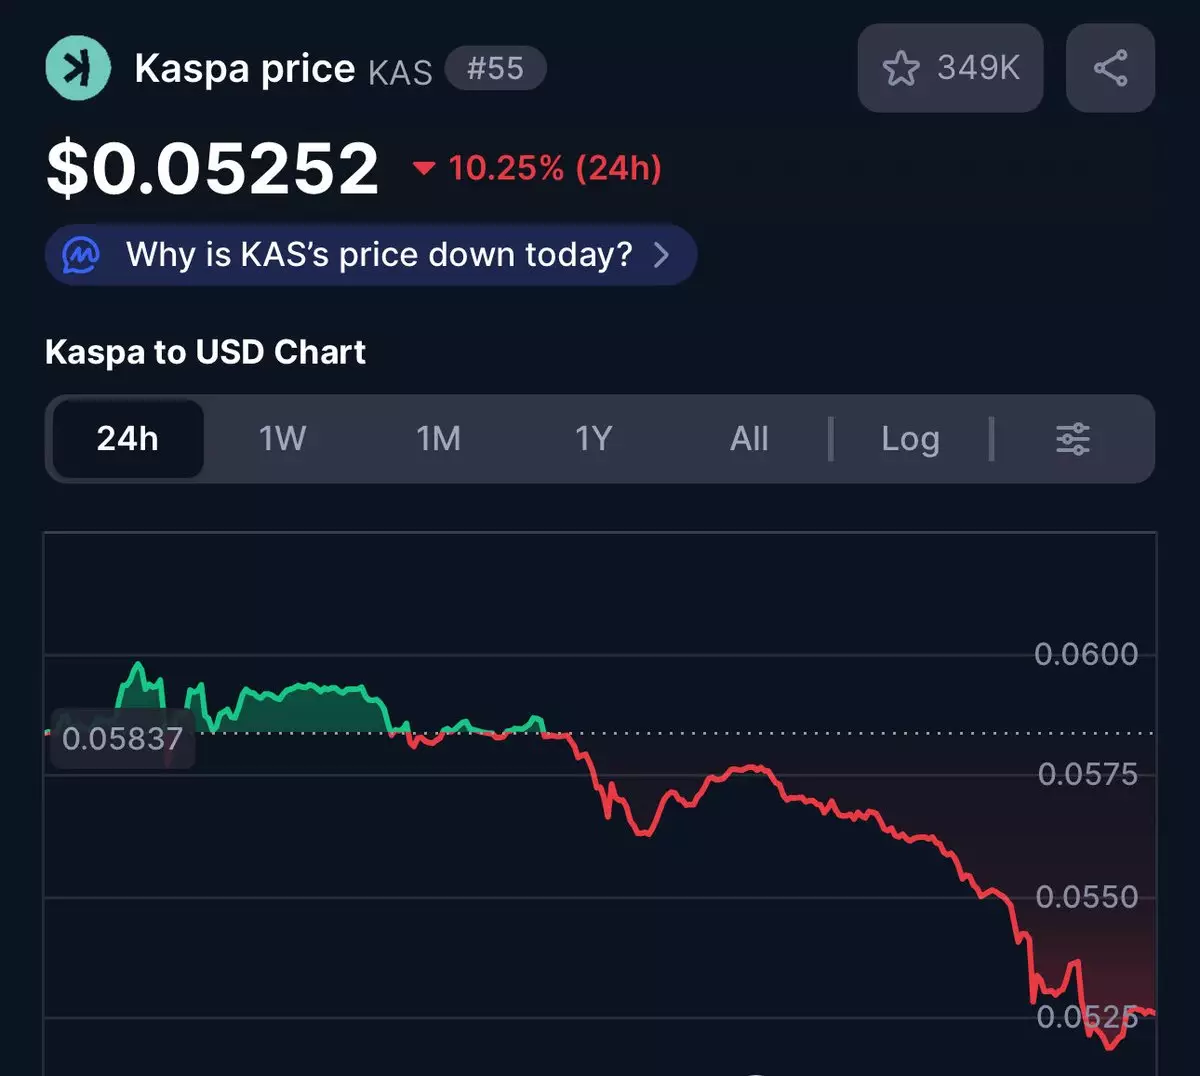
Task: Click the 0.05837 opening price label
Action: click(122, 739)
